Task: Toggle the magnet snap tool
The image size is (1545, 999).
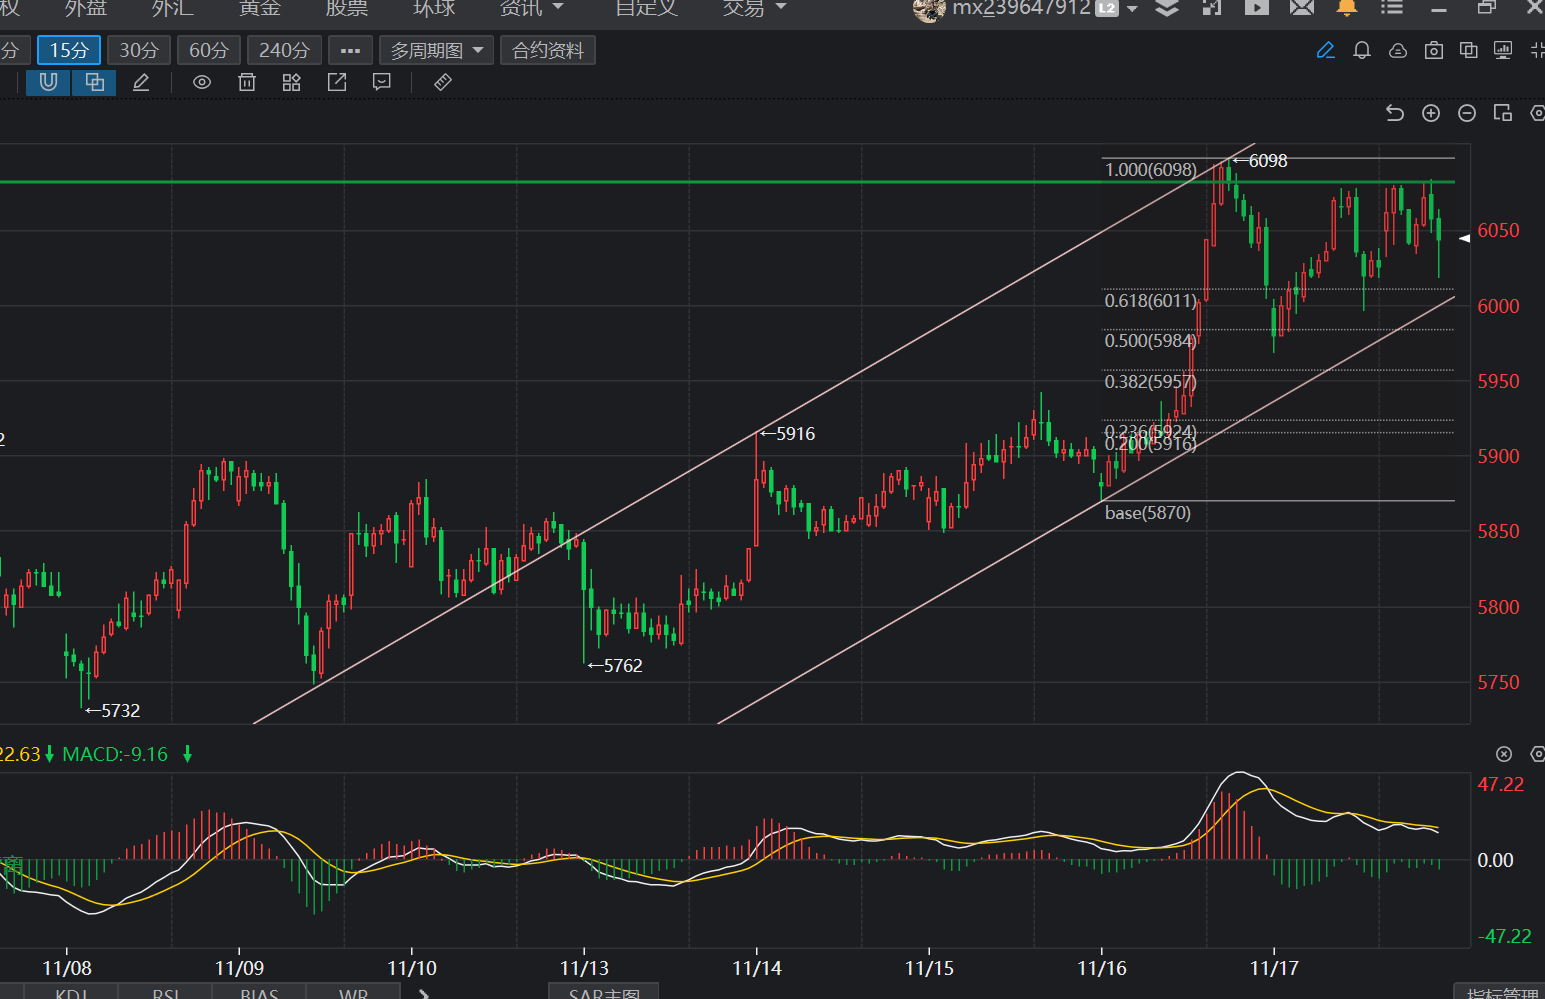Action: pyautogui.click(x=48, y=82)
